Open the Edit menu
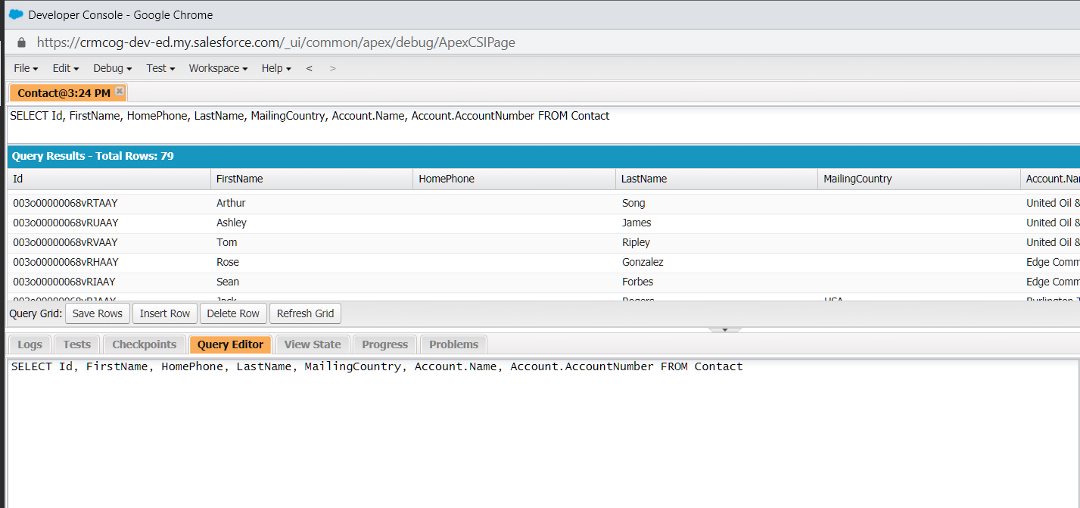 click(65, 68)
